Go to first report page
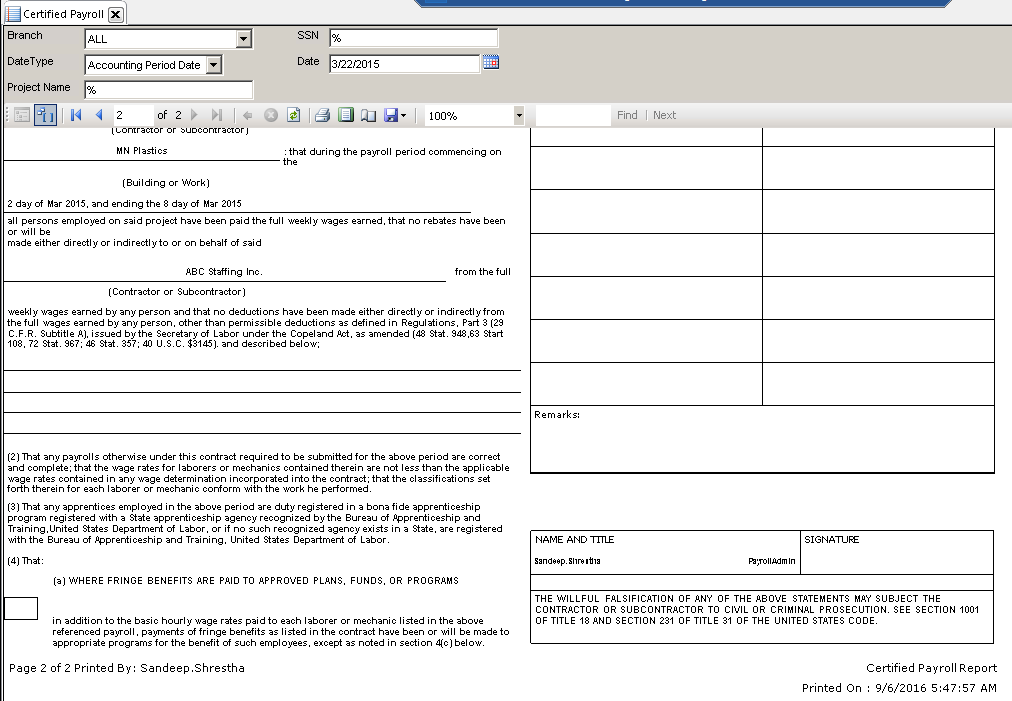The width and height of the screenshot is (1012, 701). (77, 115)
